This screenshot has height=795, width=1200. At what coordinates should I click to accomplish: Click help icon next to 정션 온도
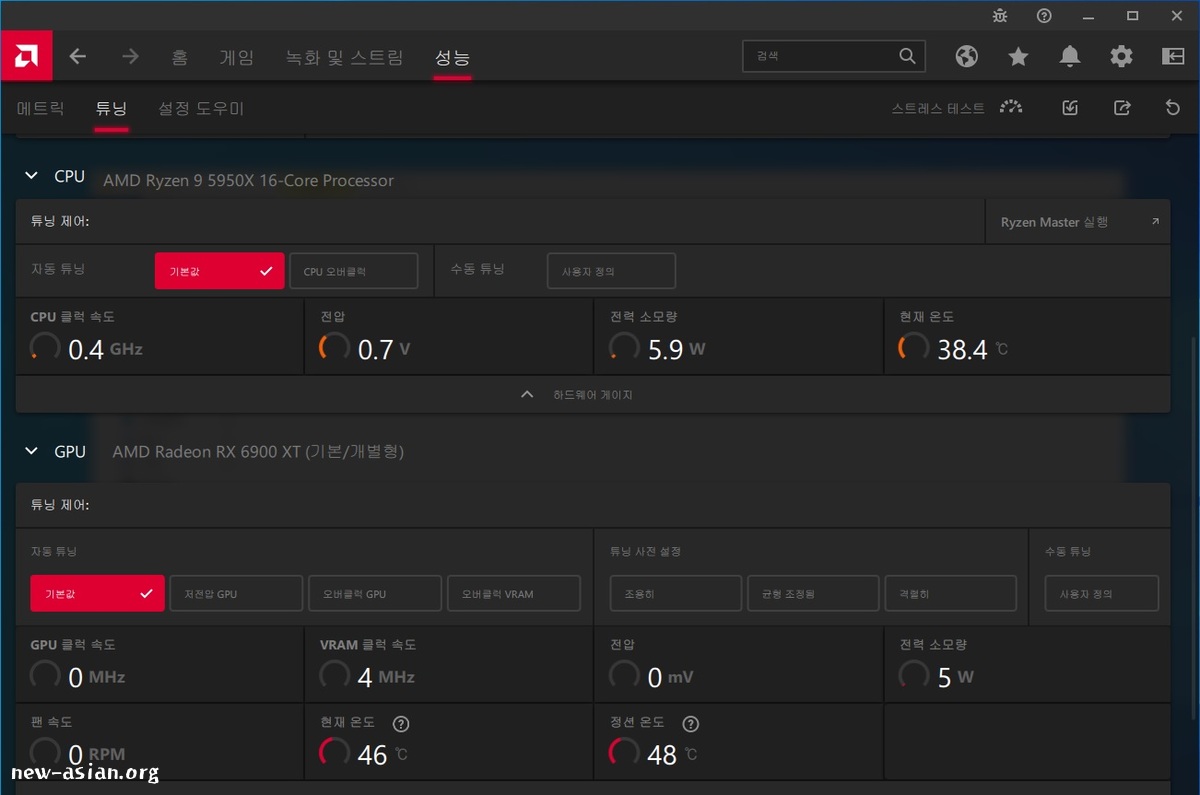coord(690,724)
